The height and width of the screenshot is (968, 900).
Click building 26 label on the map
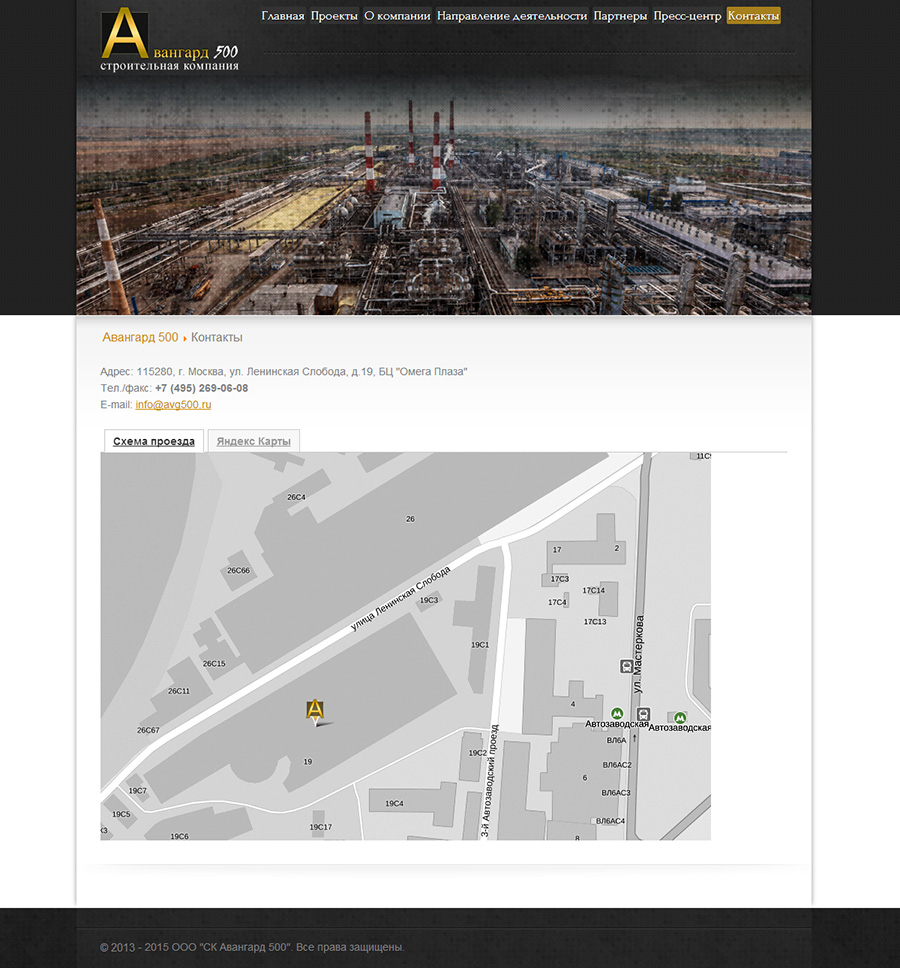coord(410,519)
